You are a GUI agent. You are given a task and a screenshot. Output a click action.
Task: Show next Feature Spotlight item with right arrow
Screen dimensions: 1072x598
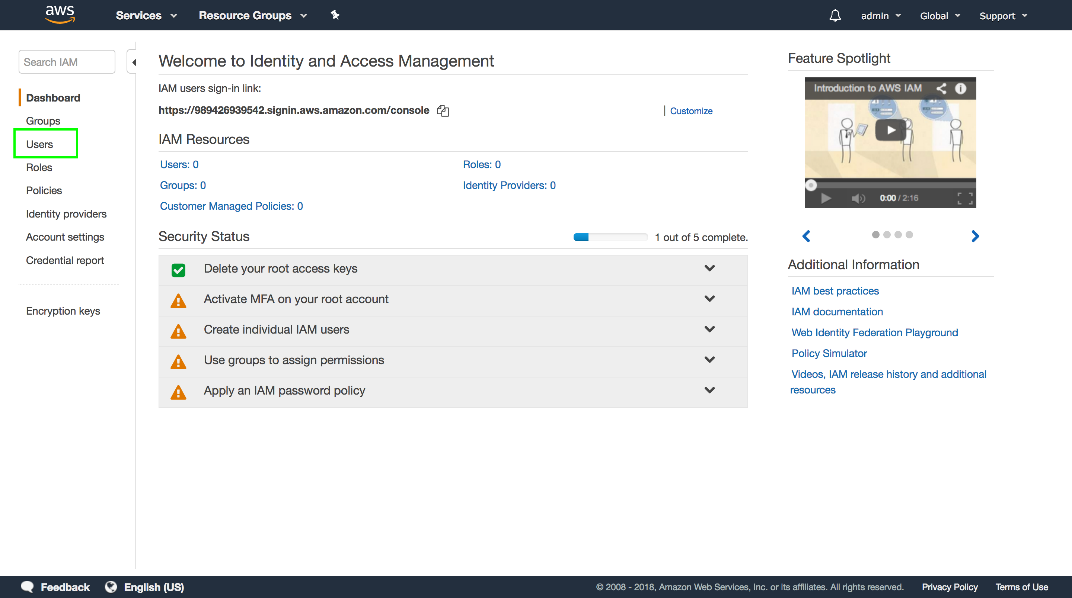point(975,237)
